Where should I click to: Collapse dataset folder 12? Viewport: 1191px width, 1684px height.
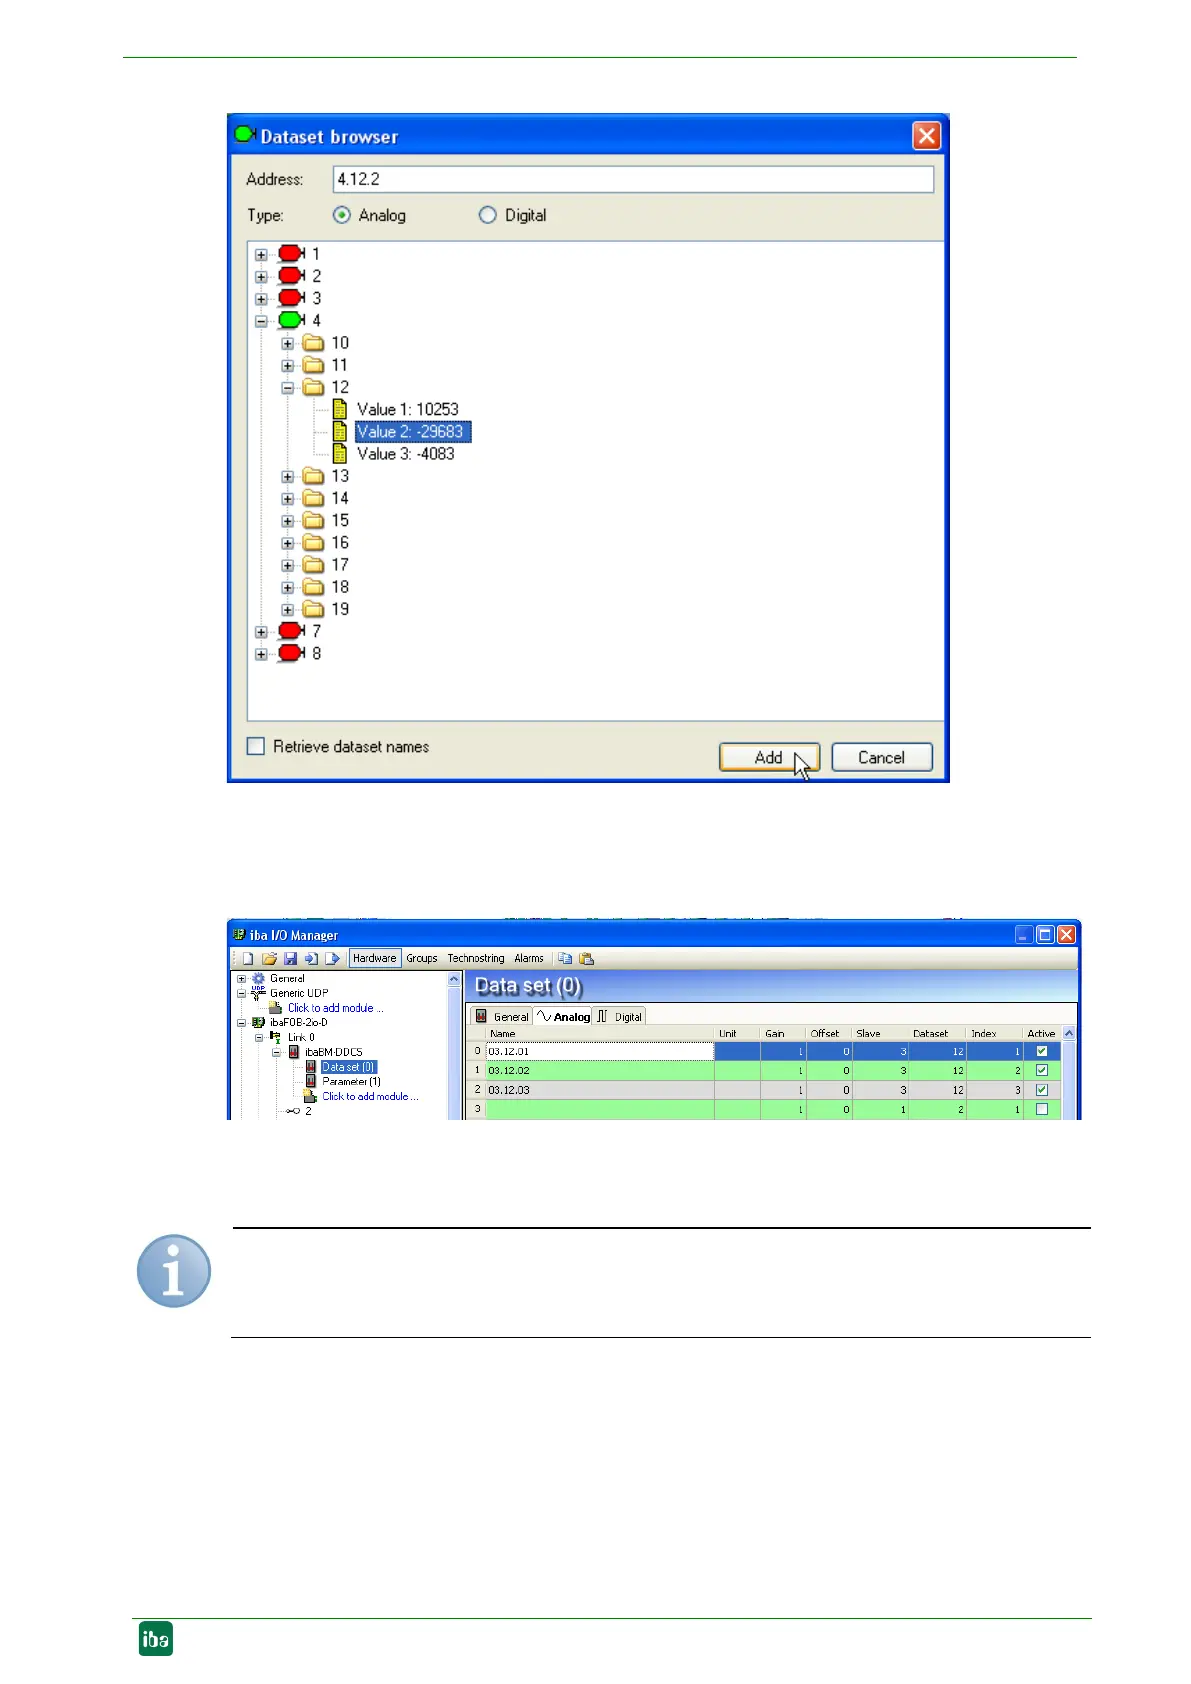288,388
